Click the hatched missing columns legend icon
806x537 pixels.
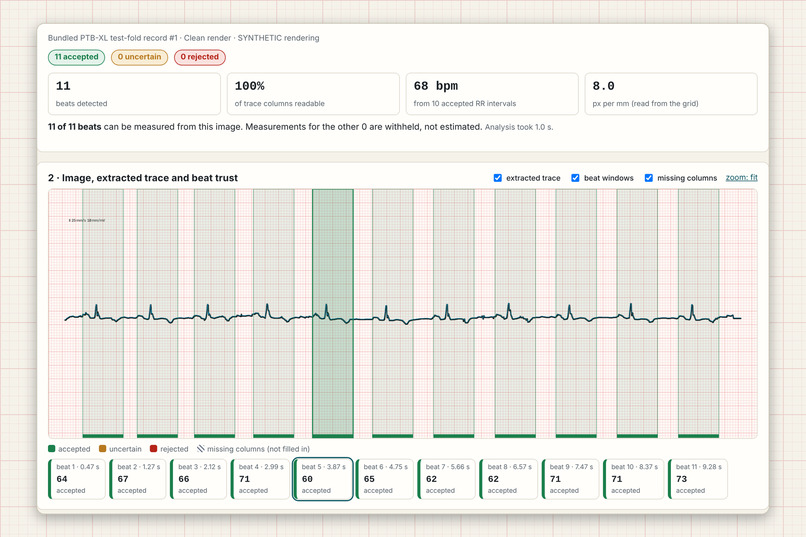click(x=200, y=449)
